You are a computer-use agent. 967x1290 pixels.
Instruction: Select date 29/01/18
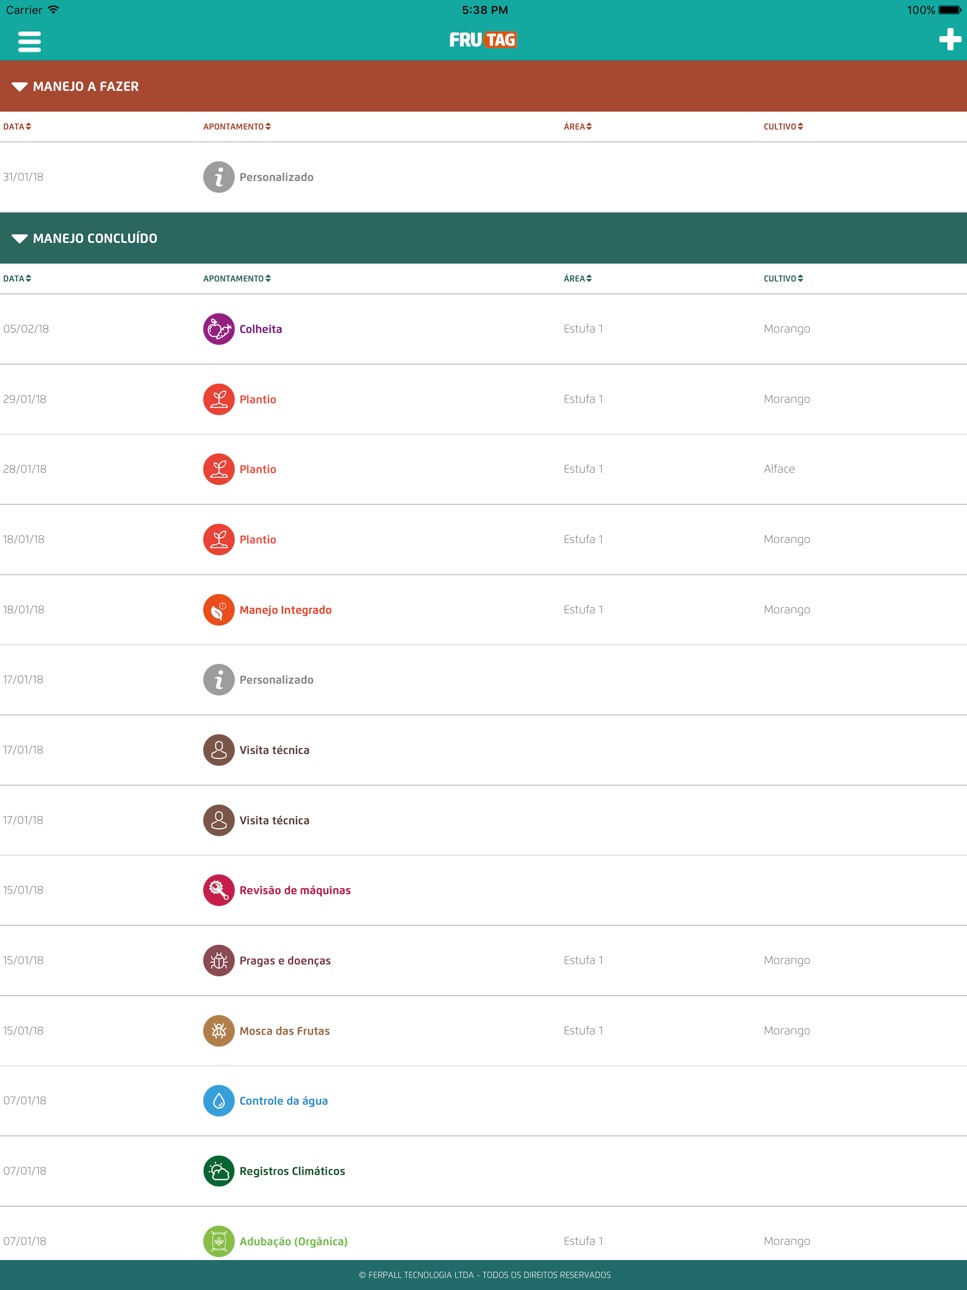point(25,399)
